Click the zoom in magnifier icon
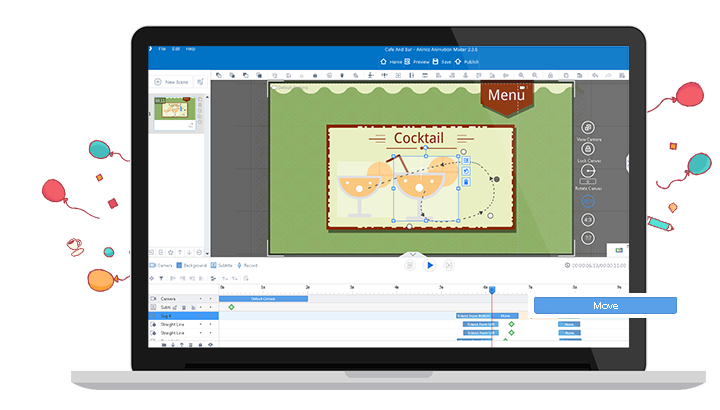The height and width of the screenshot is (410, 720). pos(521,75)
